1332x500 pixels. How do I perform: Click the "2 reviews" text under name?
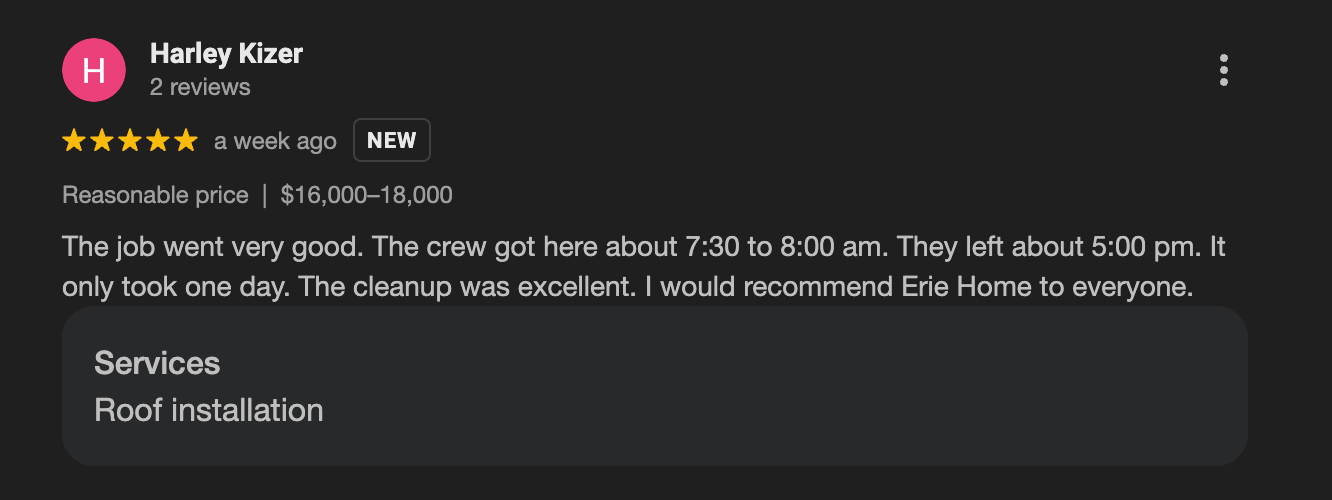tap(200, 87)
